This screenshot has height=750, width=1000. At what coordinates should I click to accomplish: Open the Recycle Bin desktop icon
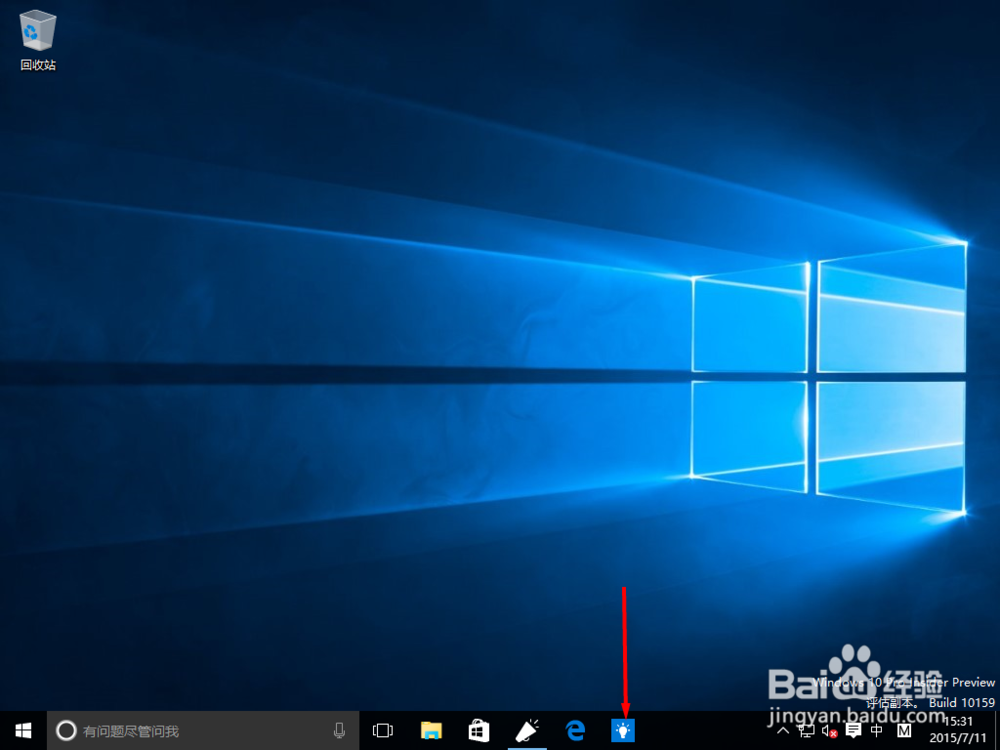coord(38,41)
